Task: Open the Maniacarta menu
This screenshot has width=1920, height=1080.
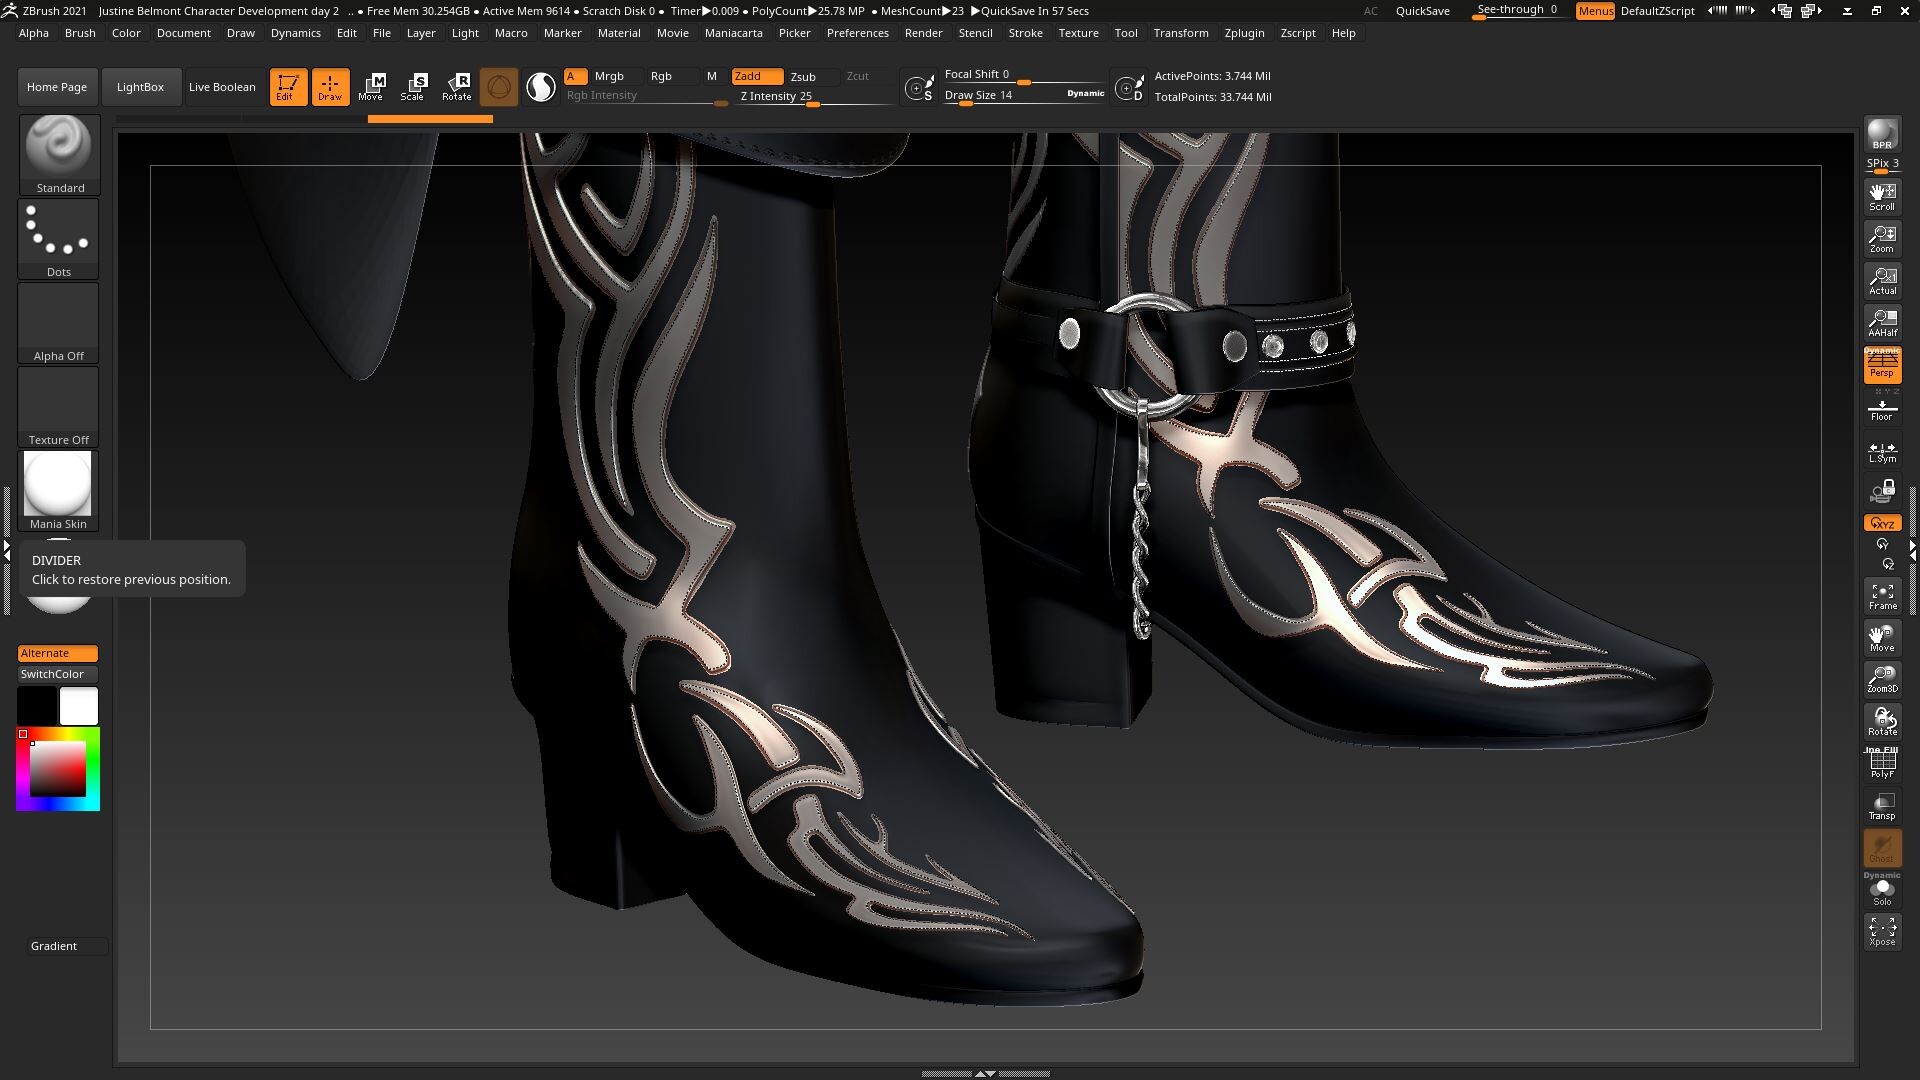Action: pyautogui.click(x=733, y=33)
